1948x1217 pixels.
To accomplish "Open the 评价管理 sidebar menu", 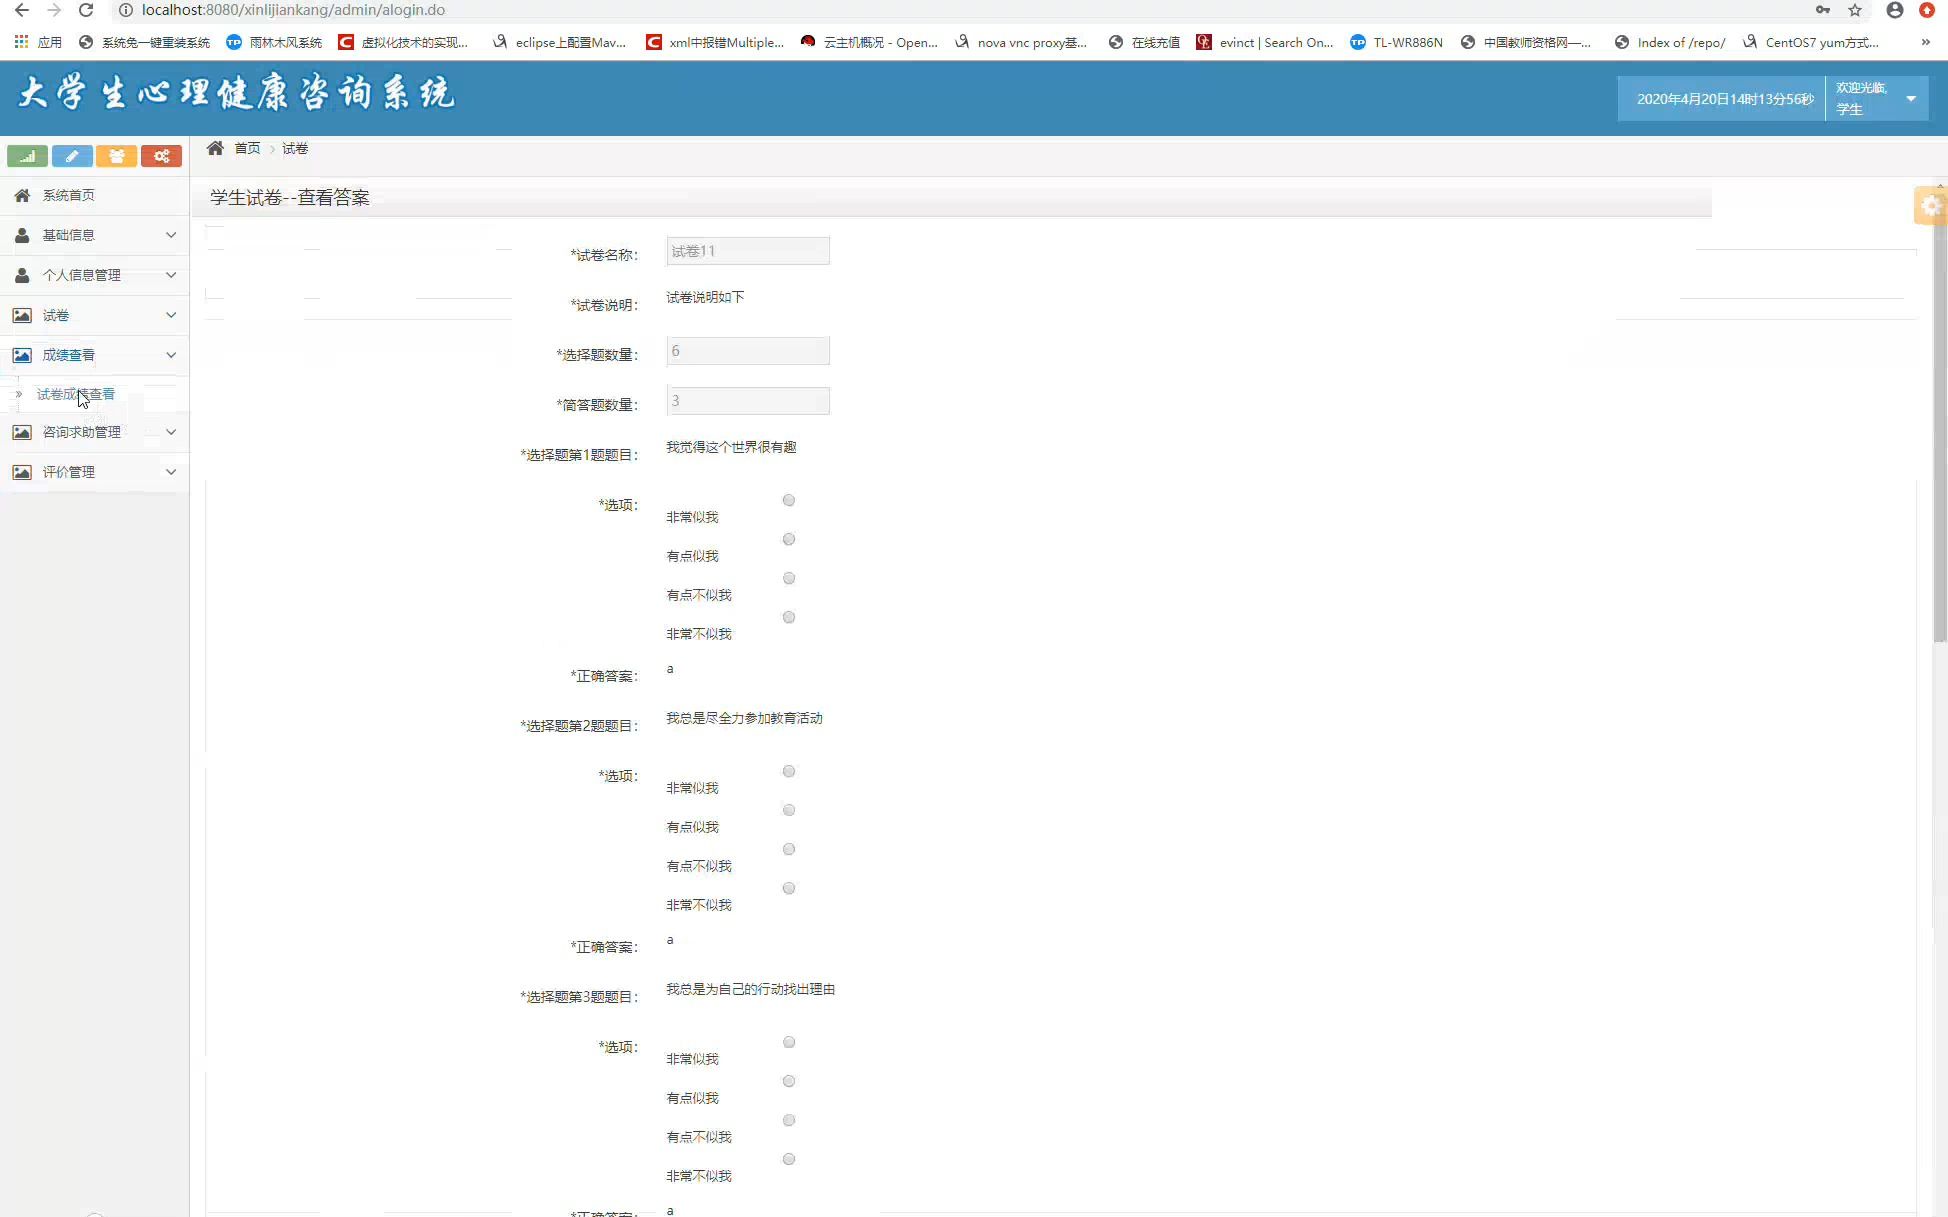I will (x=94, y=472).
